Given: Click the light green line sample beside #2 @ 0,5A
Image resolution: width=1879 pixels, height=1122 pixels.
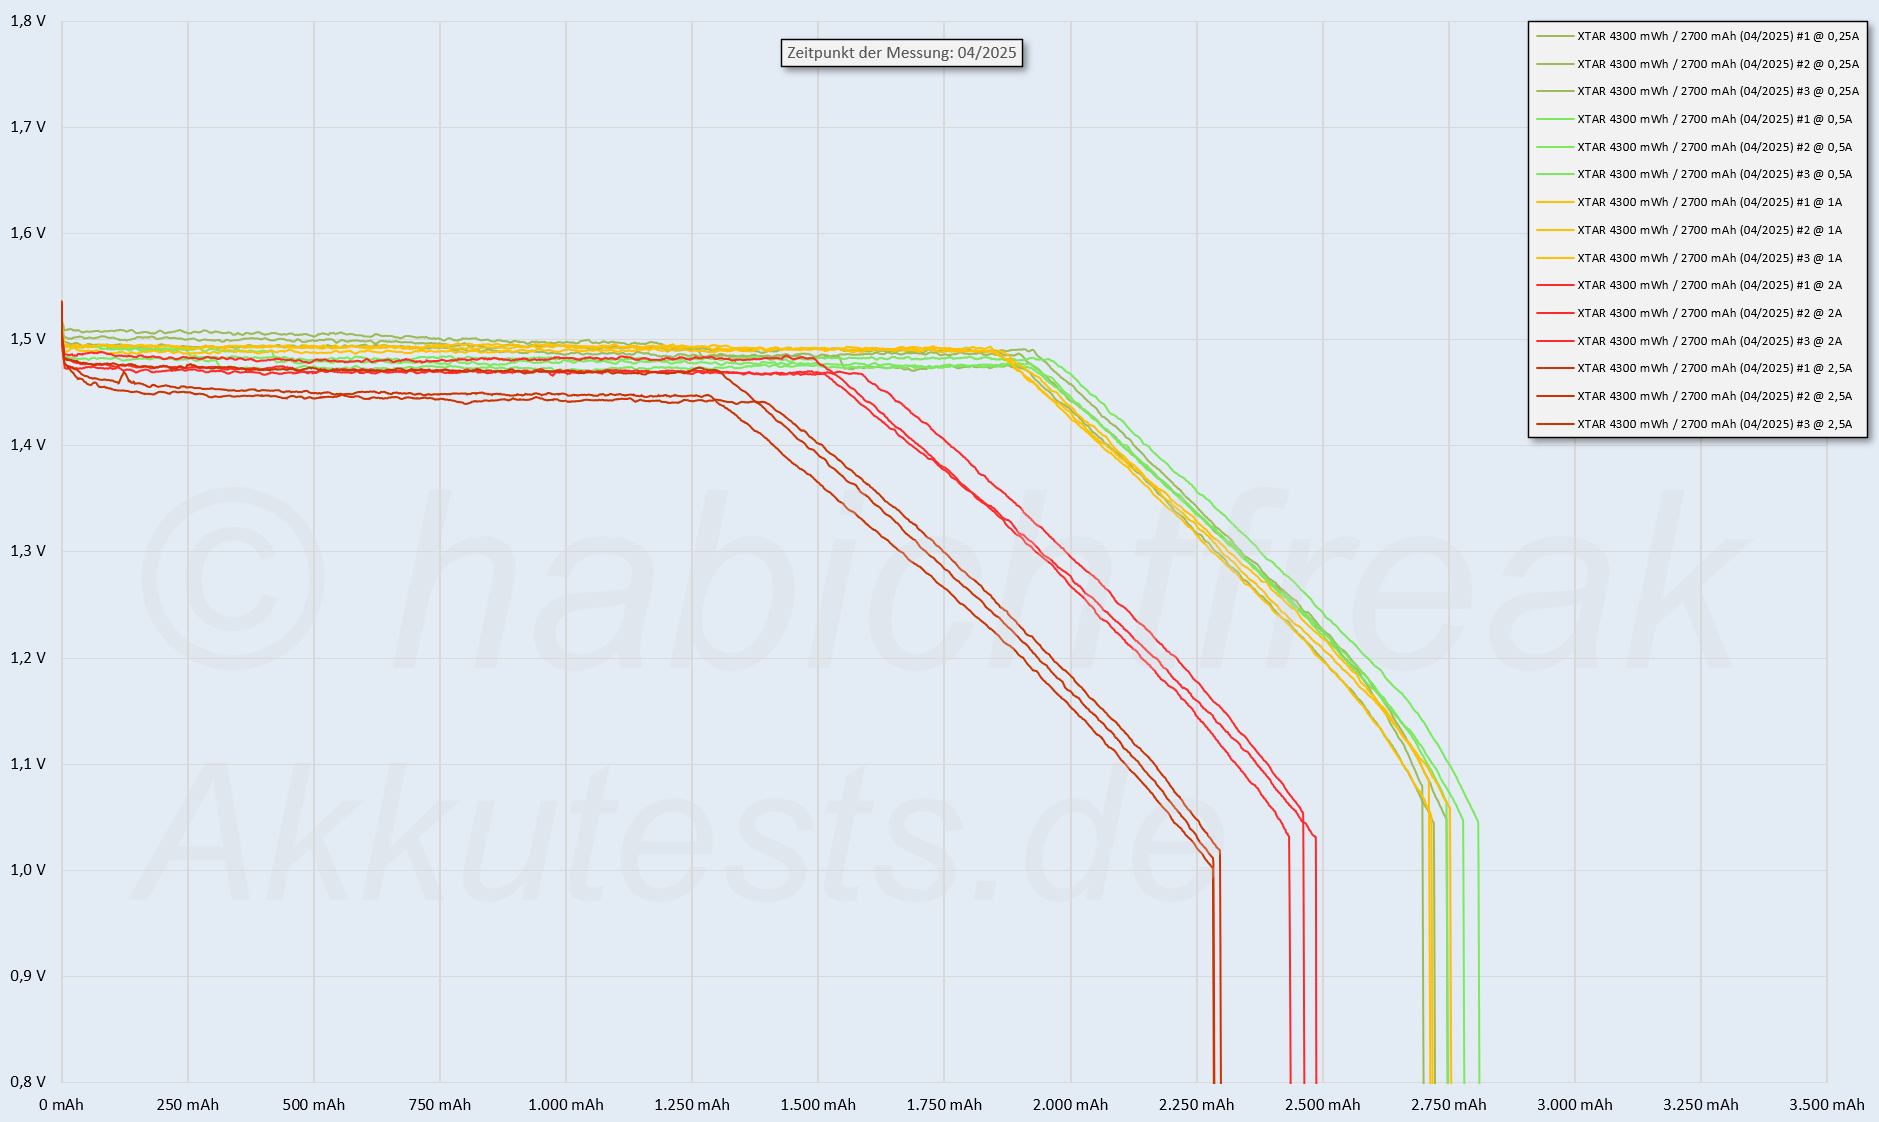Looking at the screenshot, I should tap(1554, 147).
